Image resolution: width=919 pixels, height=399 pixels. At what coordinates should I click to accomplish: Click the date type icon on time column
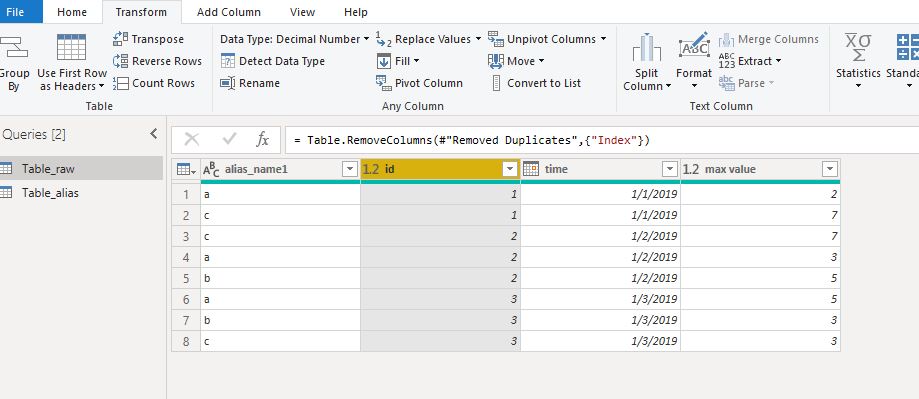531,169
